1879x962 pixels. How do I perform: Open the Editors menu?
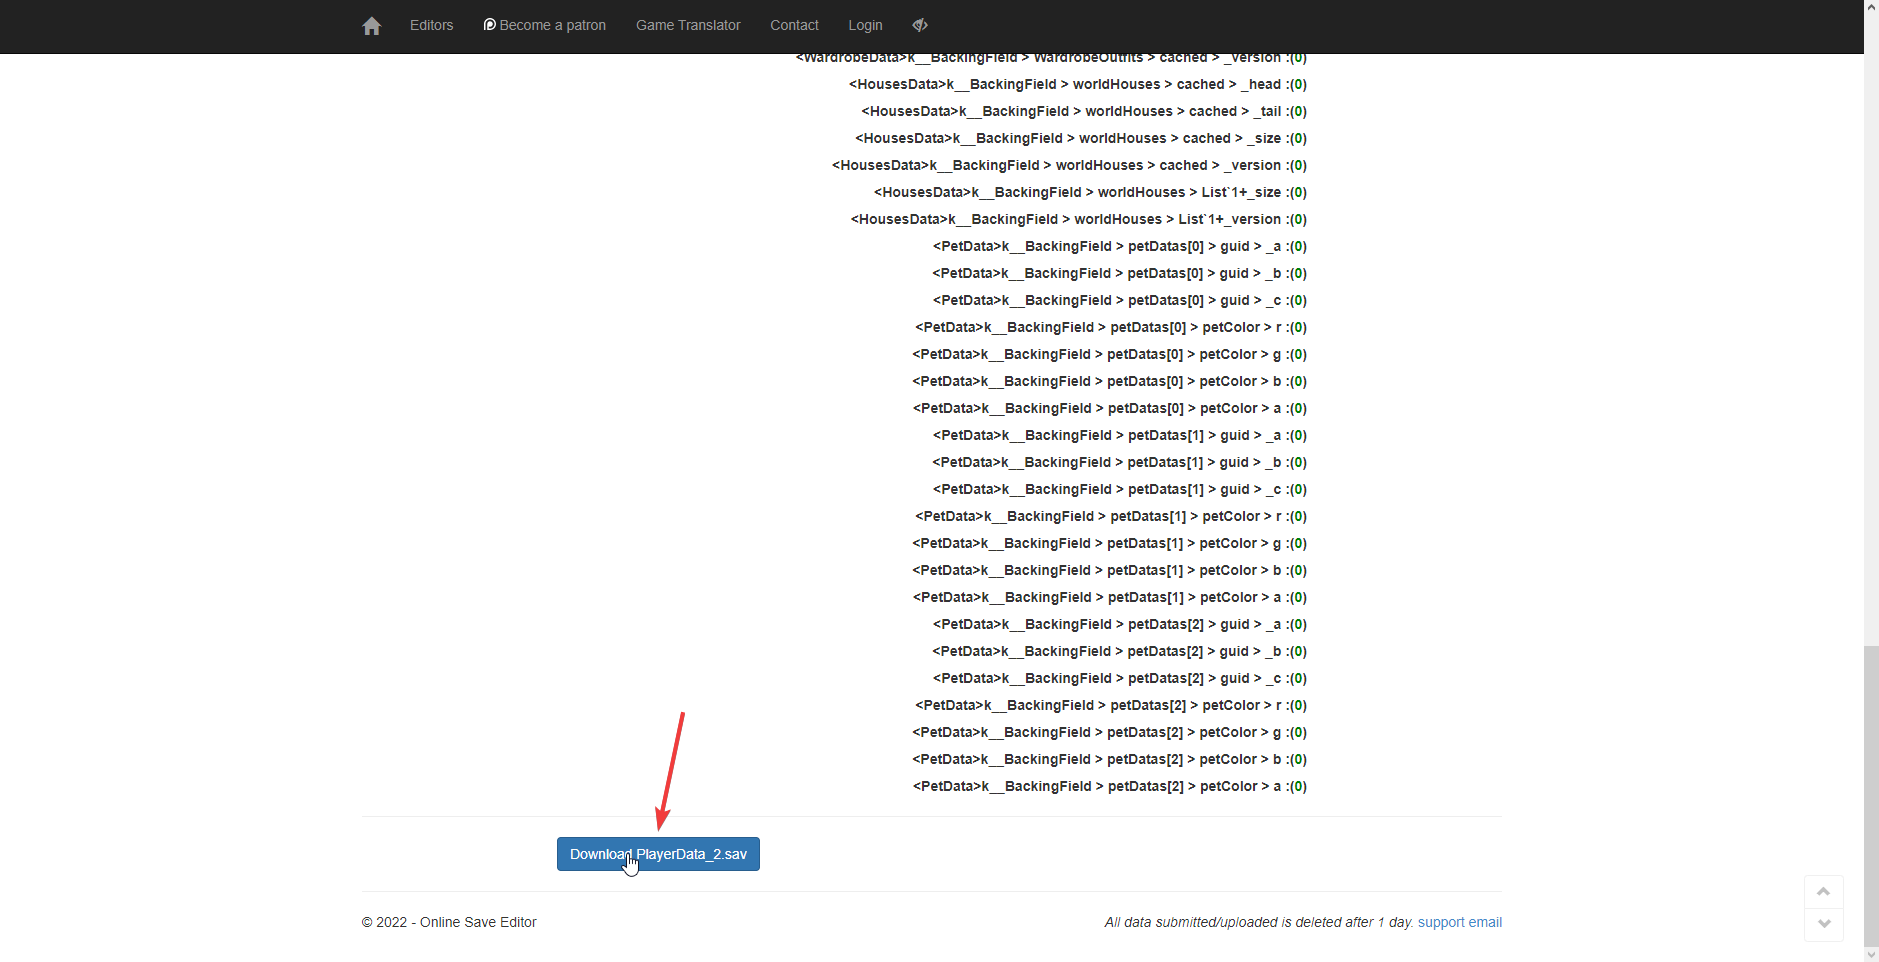pos(431,25)
